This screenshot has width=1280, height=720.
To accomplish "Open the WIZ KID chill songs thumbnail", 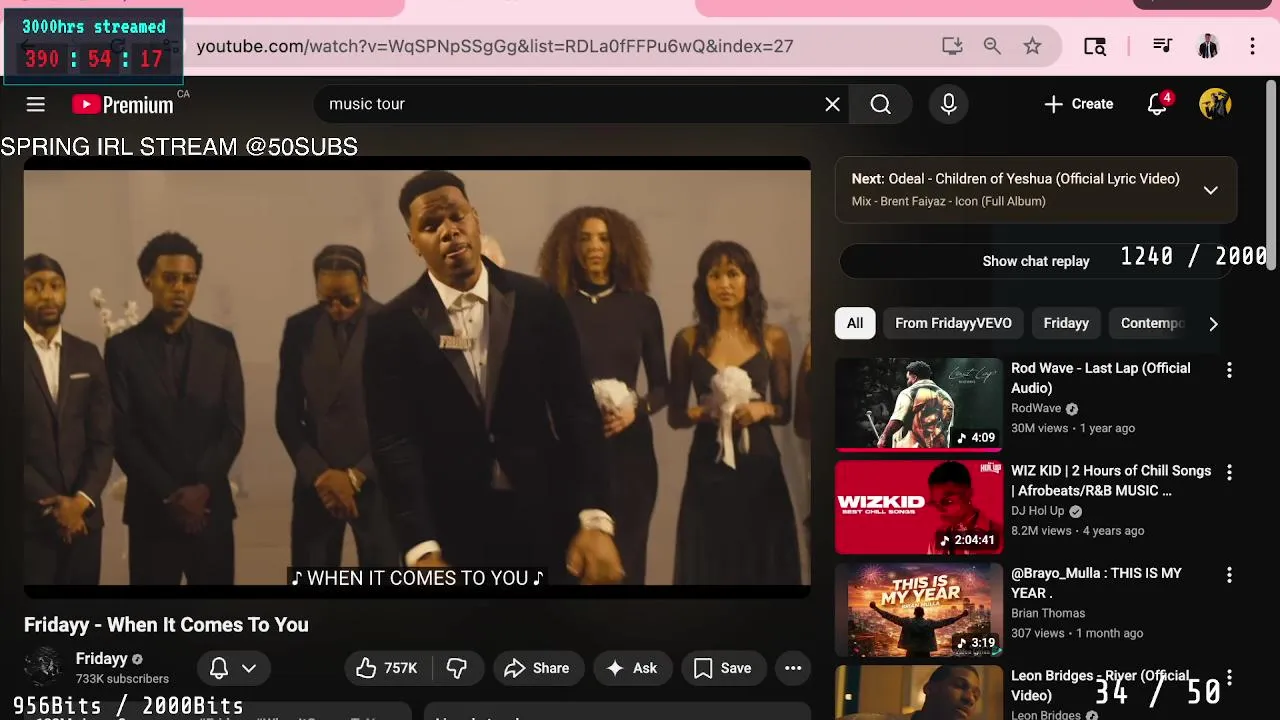I will click(918, 507).
